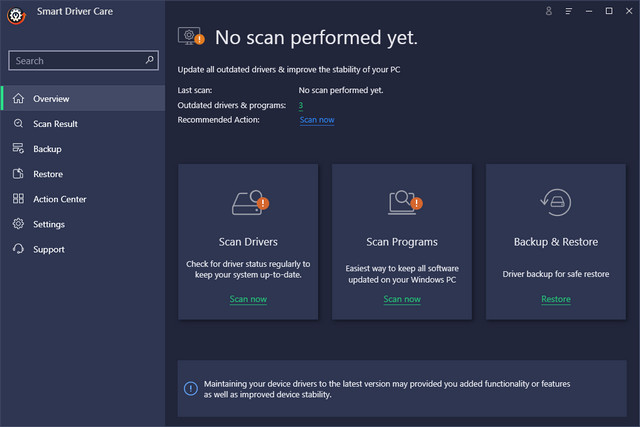This screenshot has width=640, height=427.
Task: Open Settings in the sidebar
Action: [x=49, y=224]
